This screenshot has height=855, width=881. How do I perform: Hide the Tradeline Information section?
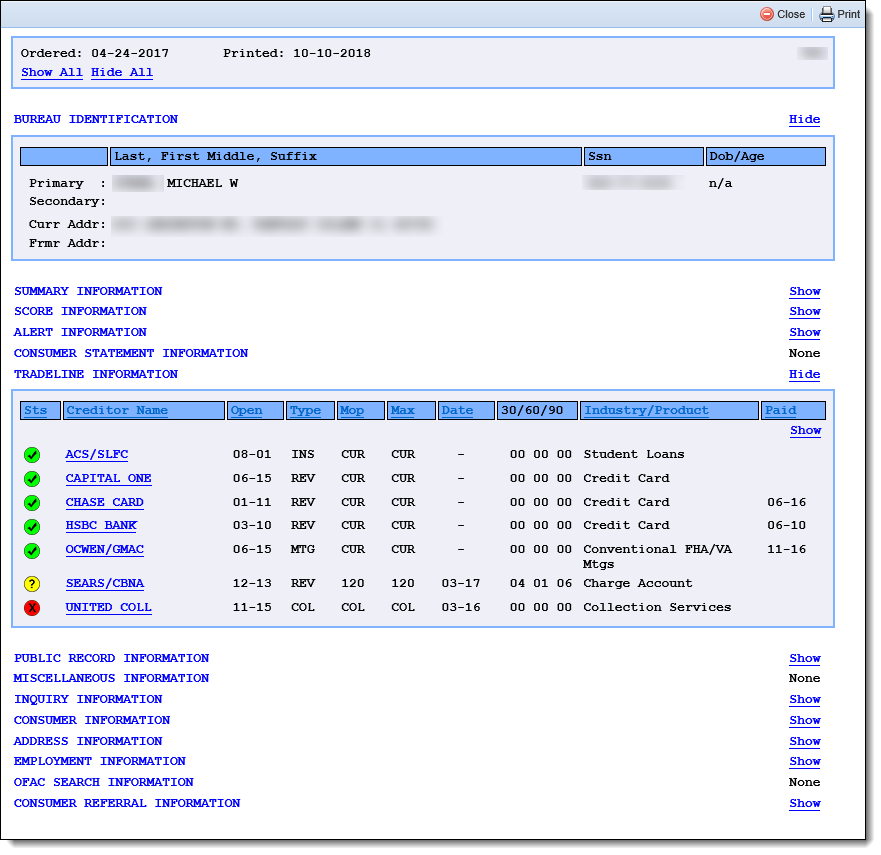coord(804,374)
